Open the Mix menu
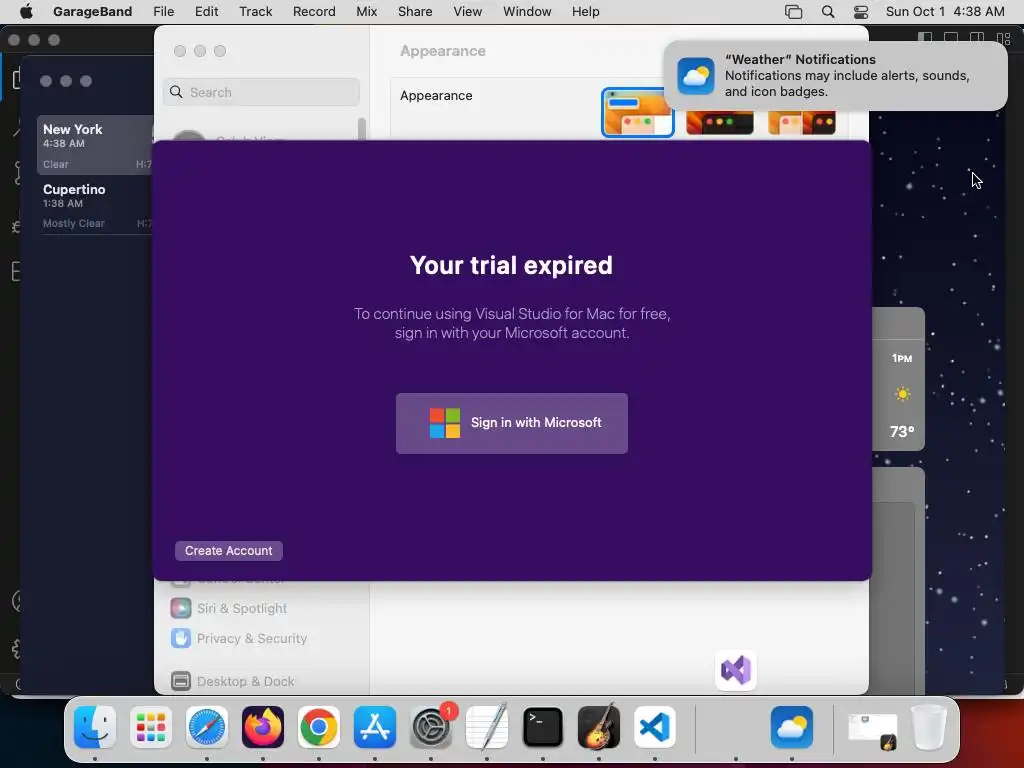This screenshot has height=768, width=1024. (x=366, y=11)
